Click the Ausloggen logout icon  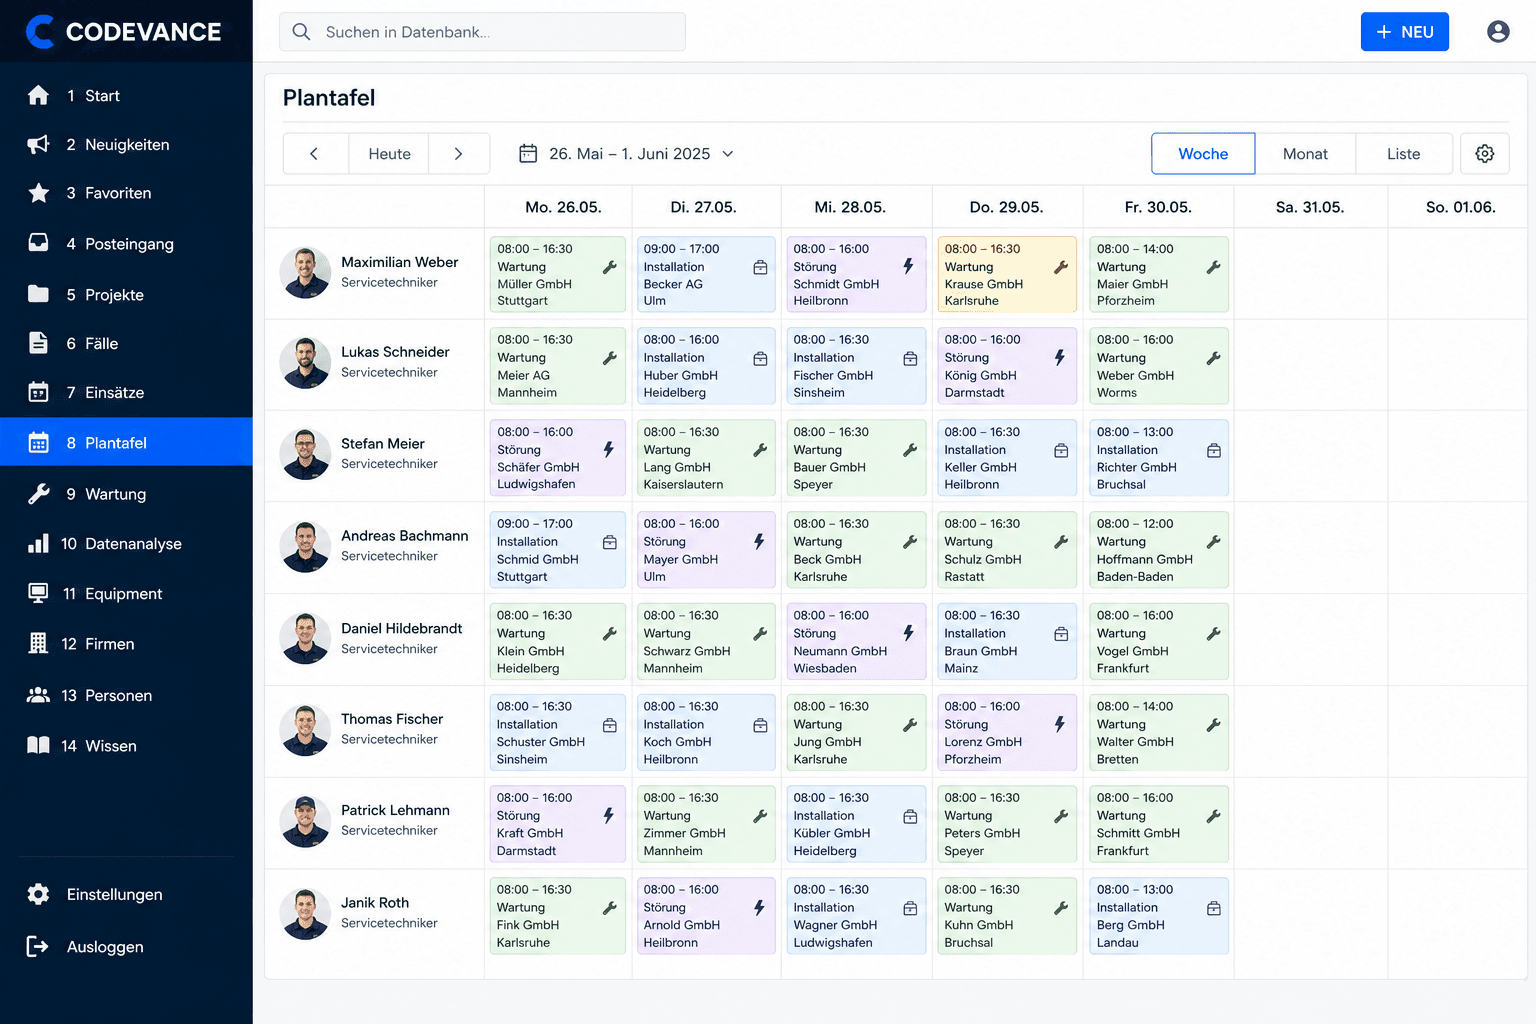coord(38,946)
